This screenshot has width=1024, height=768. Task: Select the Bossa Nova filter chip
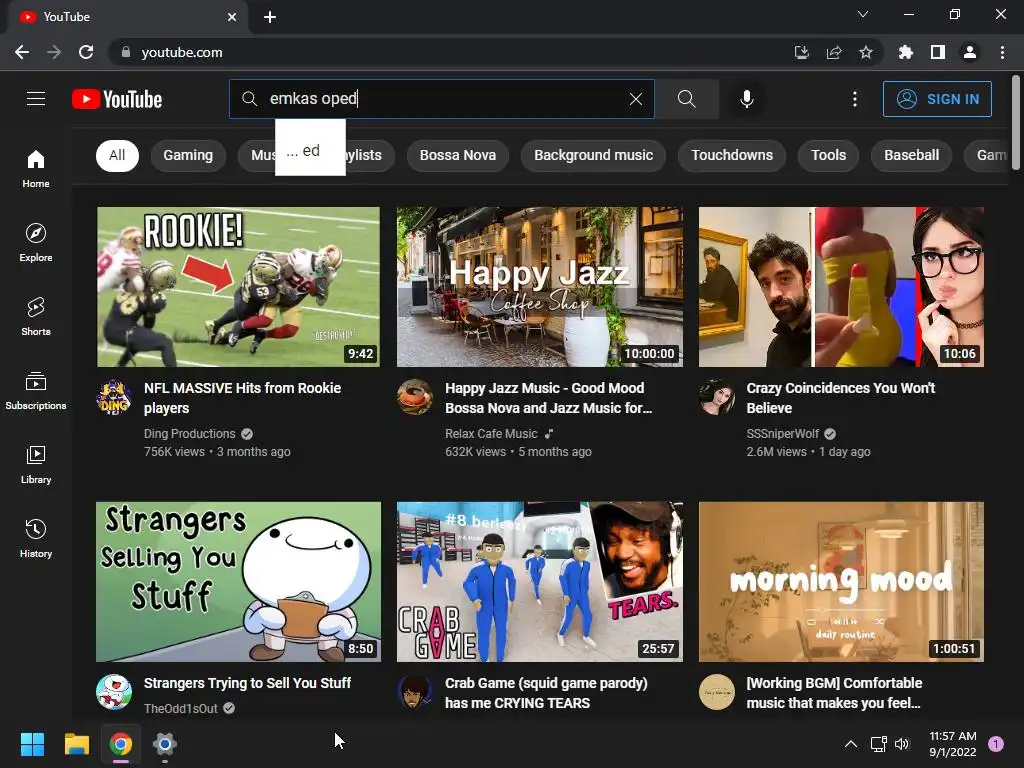(458, 155)
